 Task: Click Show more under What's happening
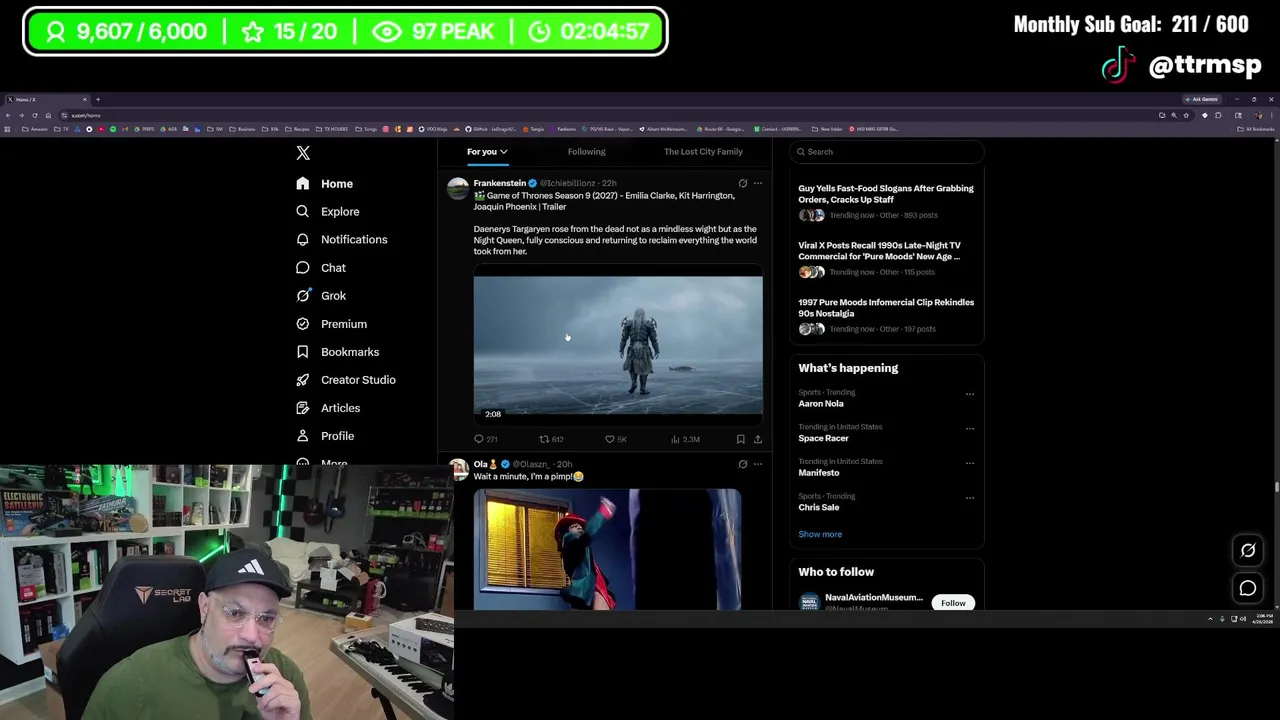tap(820, 534)
